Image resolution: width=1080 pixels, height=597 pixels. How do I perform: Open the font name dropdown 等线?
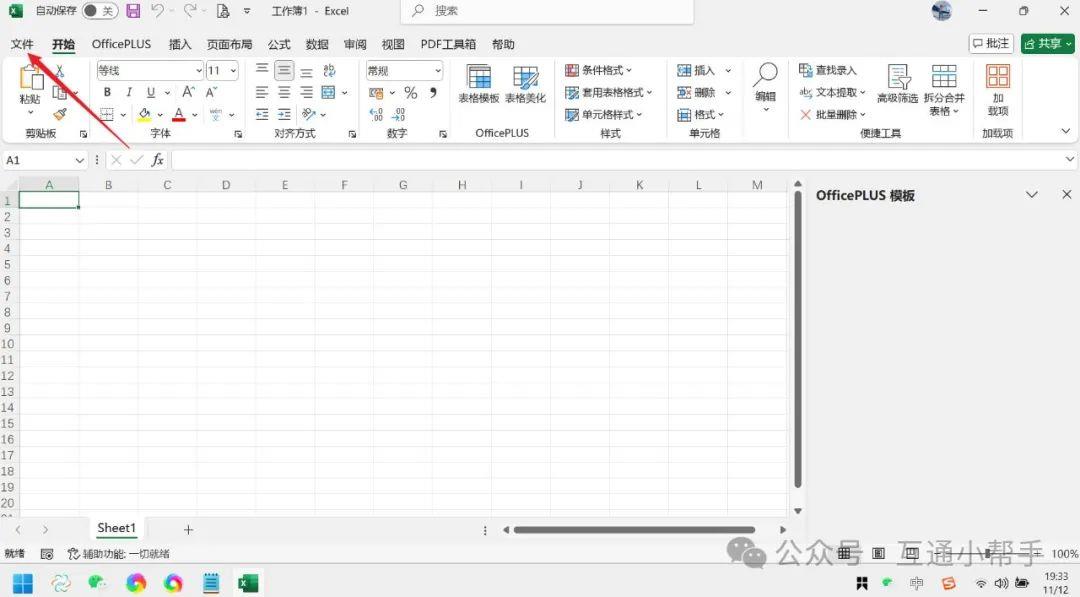(150, 70)
